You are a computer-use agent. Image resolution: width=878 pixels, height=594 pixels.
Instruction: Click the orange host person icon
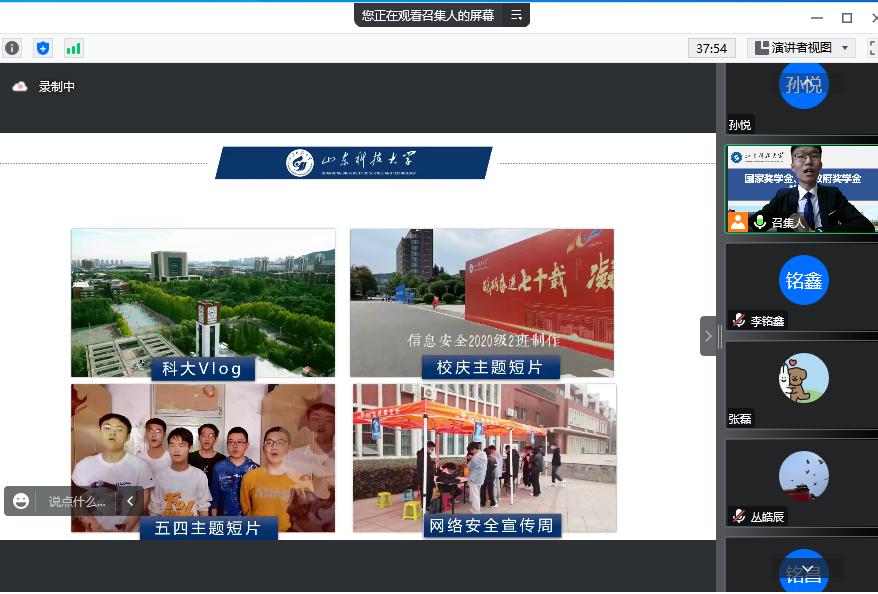click(738, 222)
